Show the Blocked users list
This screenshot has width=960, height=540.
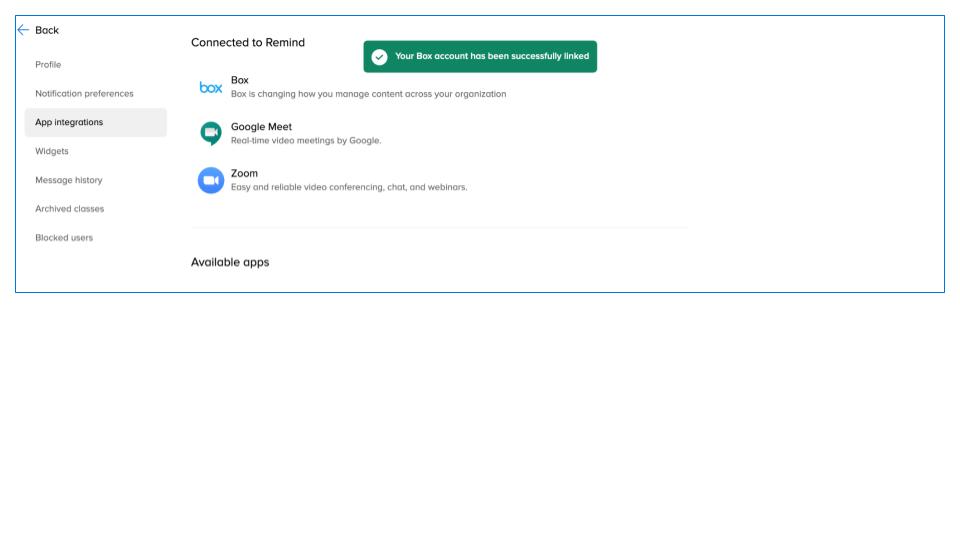tap(64, 238)
